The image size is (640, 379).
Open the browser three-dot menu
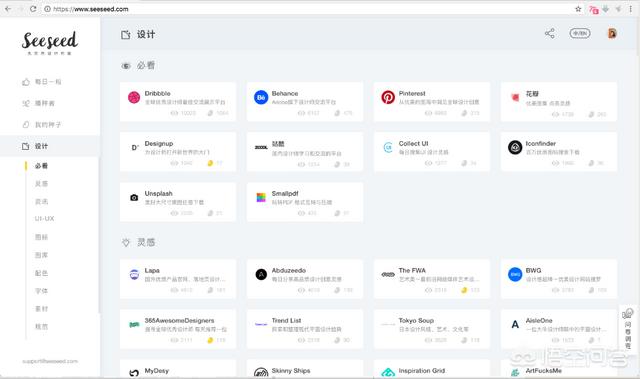point(631,9)
